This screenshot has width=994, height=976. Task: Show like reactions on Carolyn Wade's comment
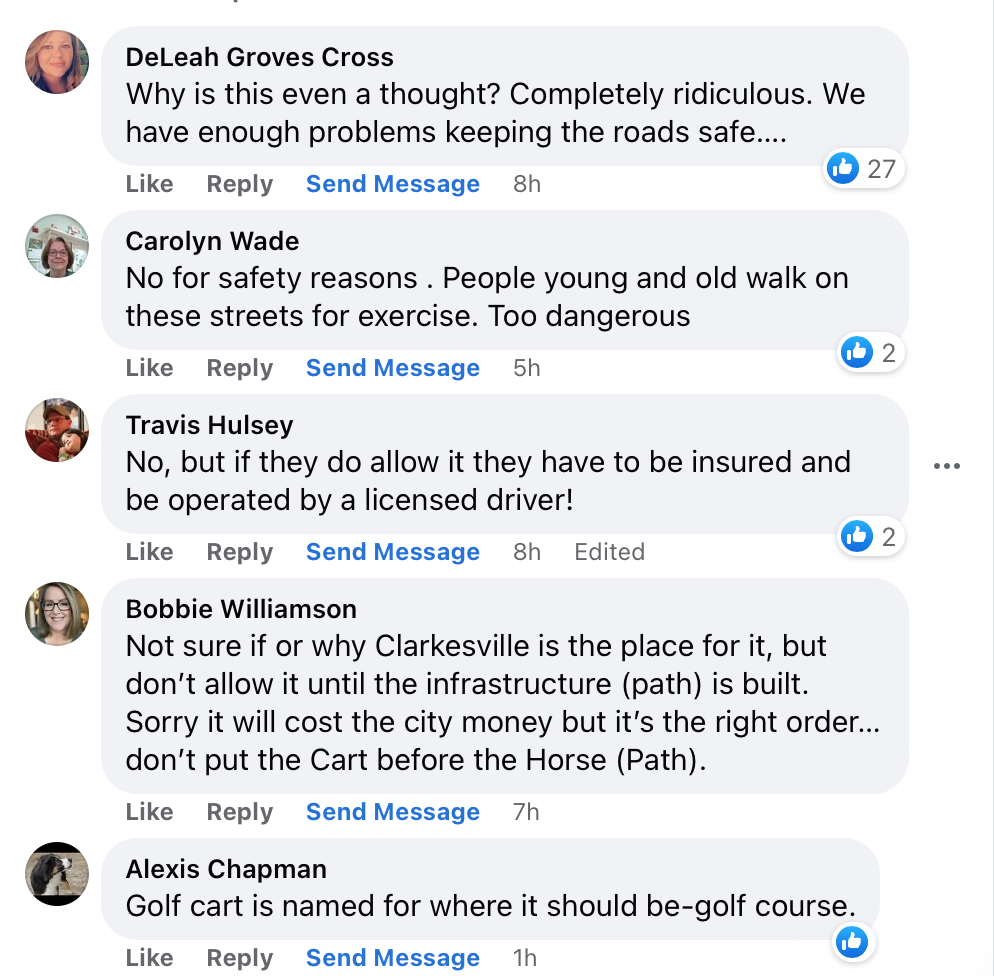(x=870, y=352)
